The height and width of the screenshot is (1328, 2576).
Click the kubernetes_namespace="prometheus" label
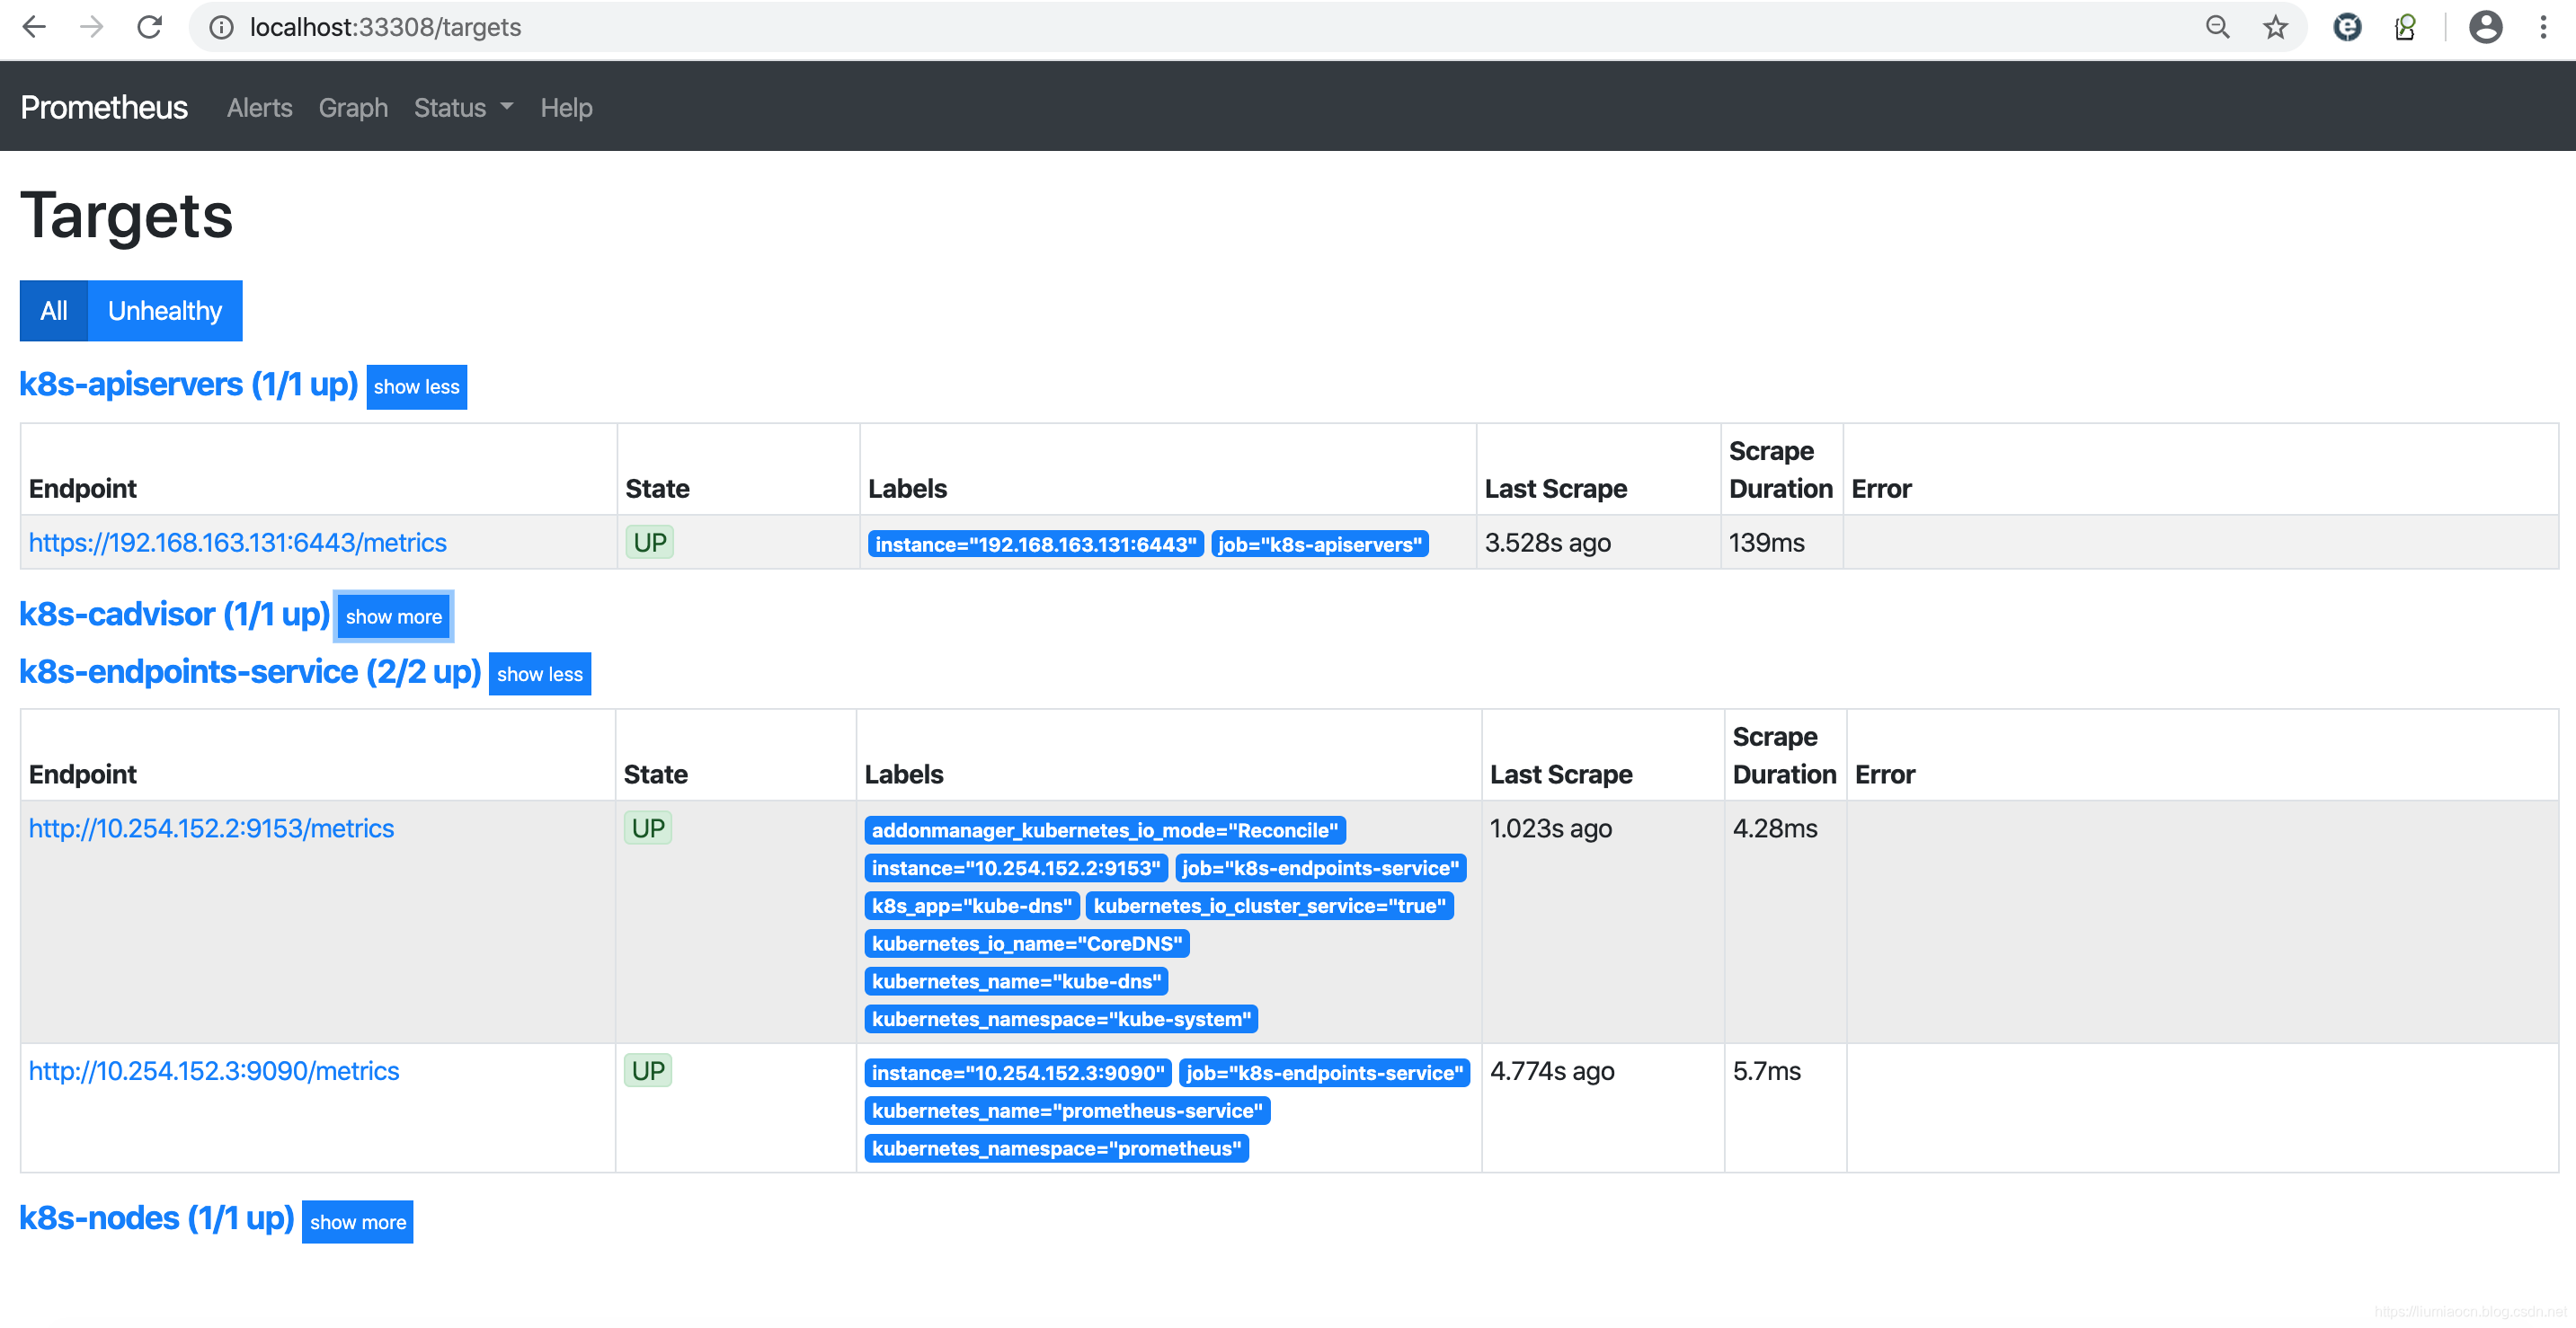(x=1056, y=1149)
